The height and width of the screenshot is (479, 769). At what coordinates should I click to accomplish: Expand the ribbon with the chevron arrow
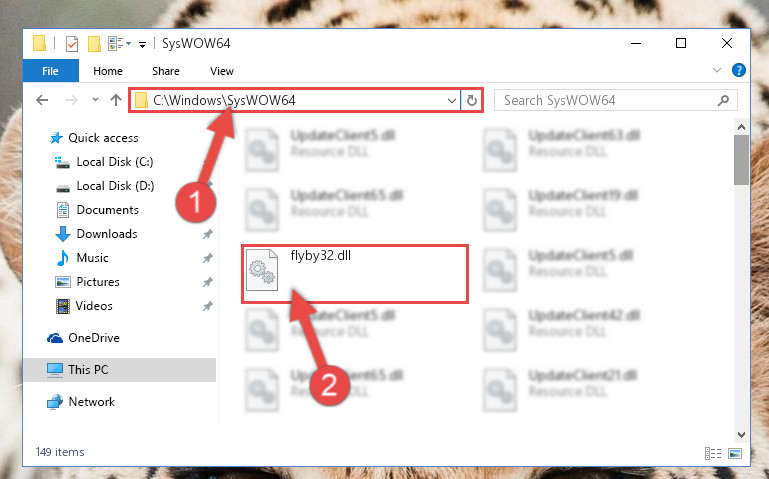coord(717,70)
